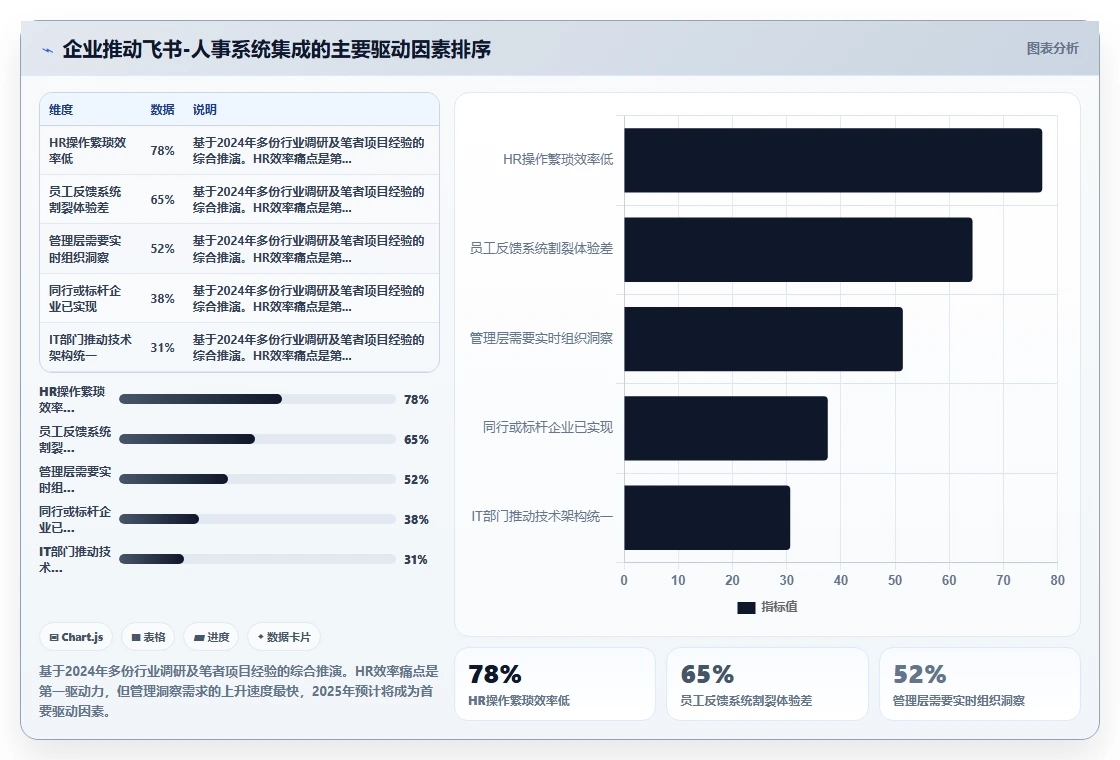Click the 管理层需要实时组 progress bar
The width and height of the screenshot is (1120, 760).
pyautogui.click(x=257, y=479)
